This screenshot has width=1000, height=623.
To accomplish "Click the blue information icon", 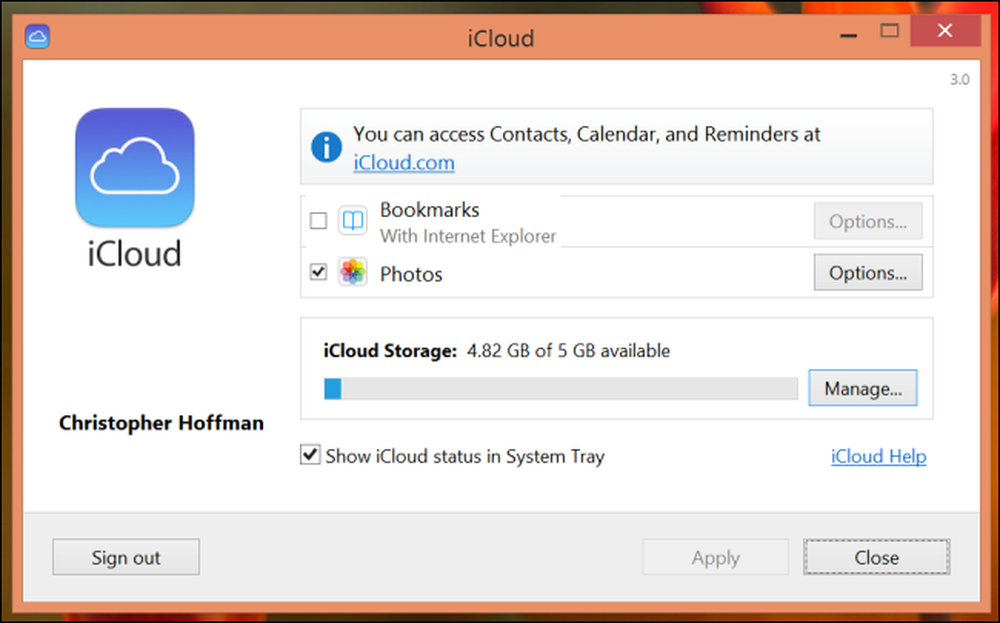I will pos(327,147).
